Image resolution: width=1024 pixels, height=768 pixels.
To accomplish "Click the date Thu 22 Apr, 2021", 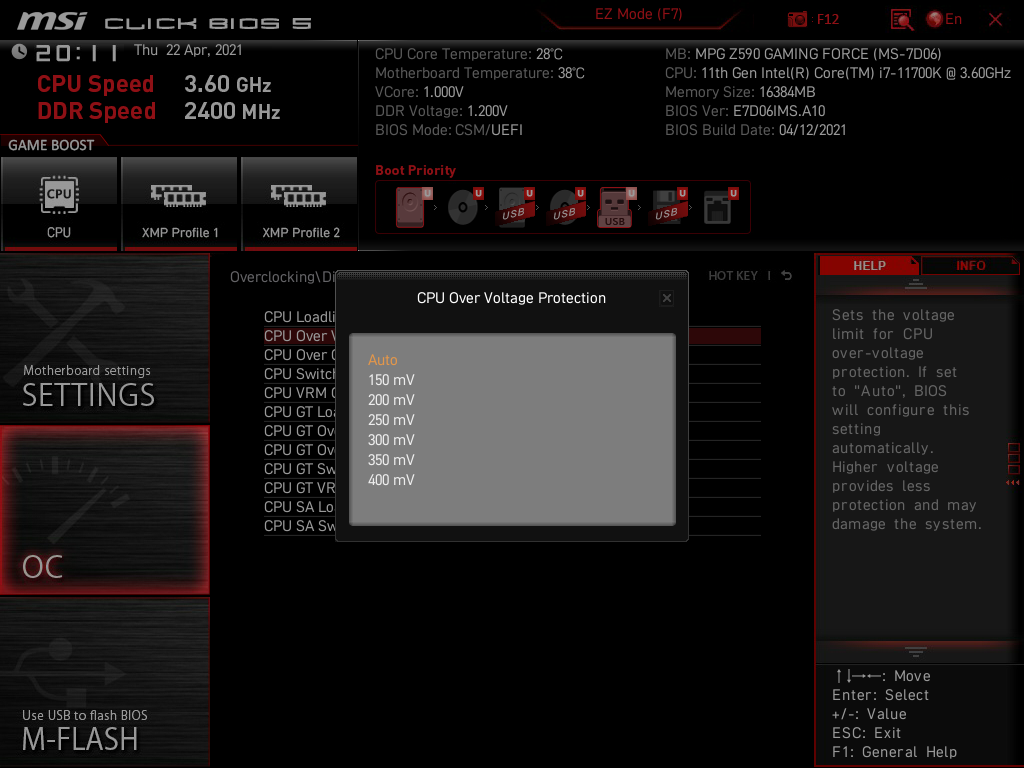I will [188, 50].
